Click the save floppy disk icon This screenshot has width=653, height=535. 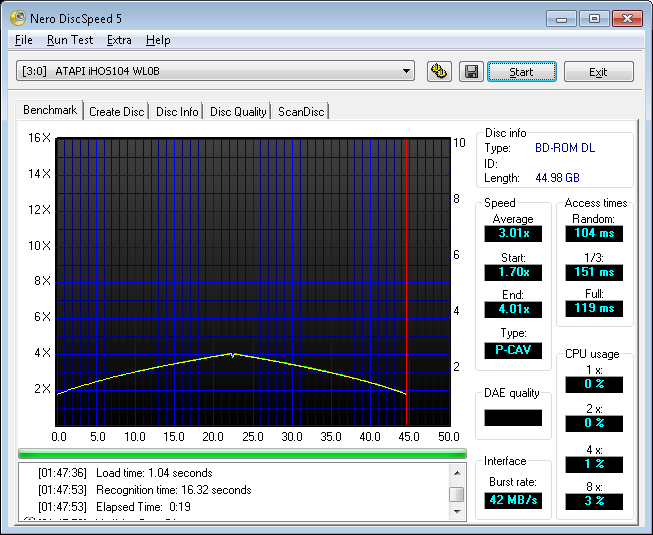click(471, 72)
